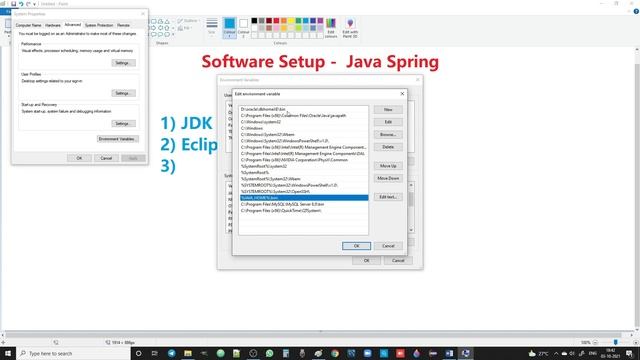Select the triangle shape in Paint's Shapes gallery
Viewport: 640px width, 360px height.
tap(167, 21)
